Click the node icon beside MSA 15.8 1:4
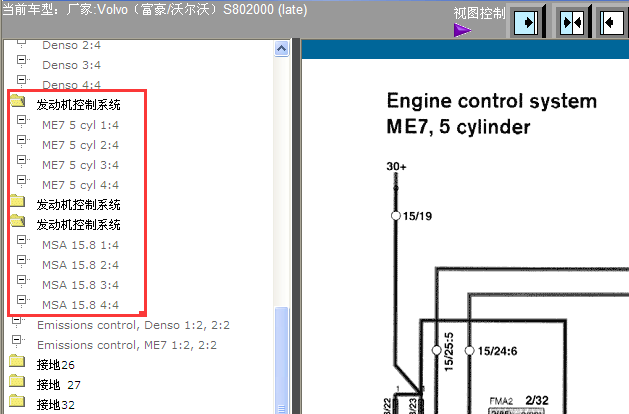629x414 pixels. (x=22, y=240)
